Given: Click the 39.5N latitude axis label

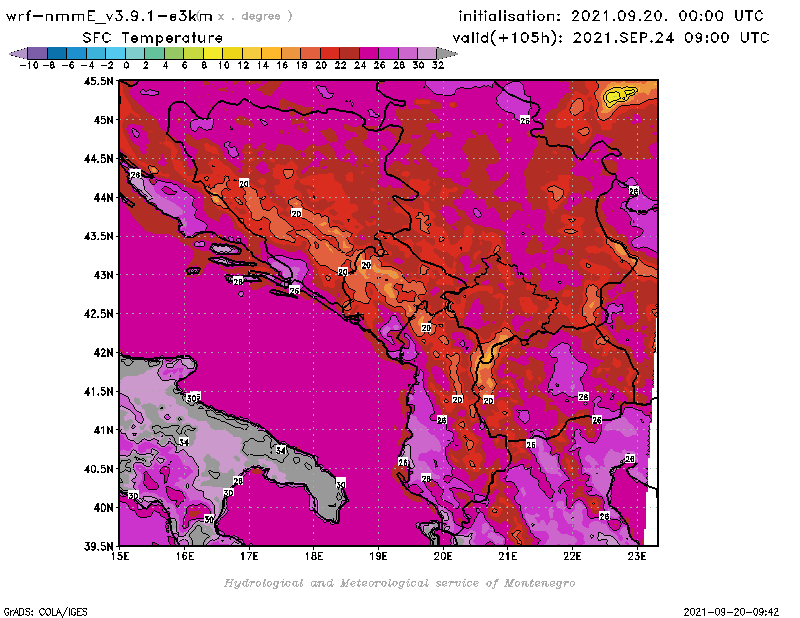Looking at the screenshot, I should (x=98, y=546).
